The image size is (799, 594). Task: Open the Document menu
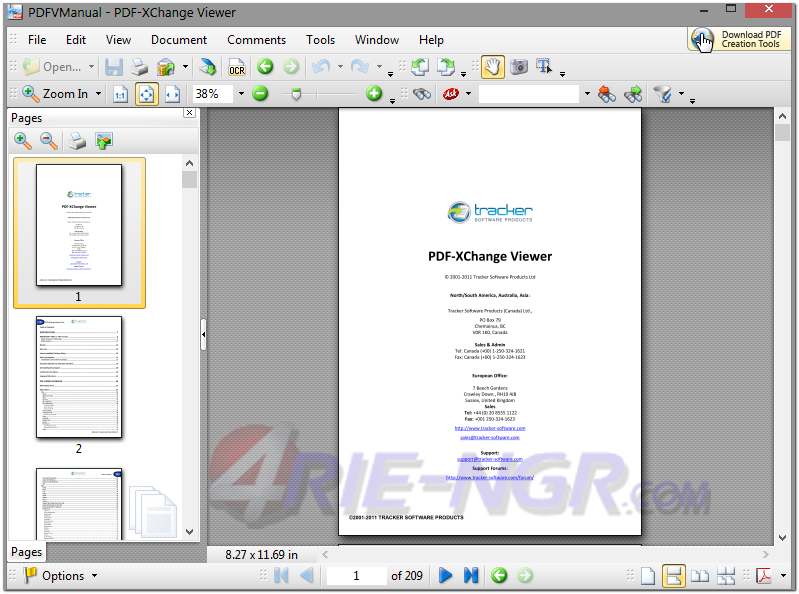tap(179, 40)
